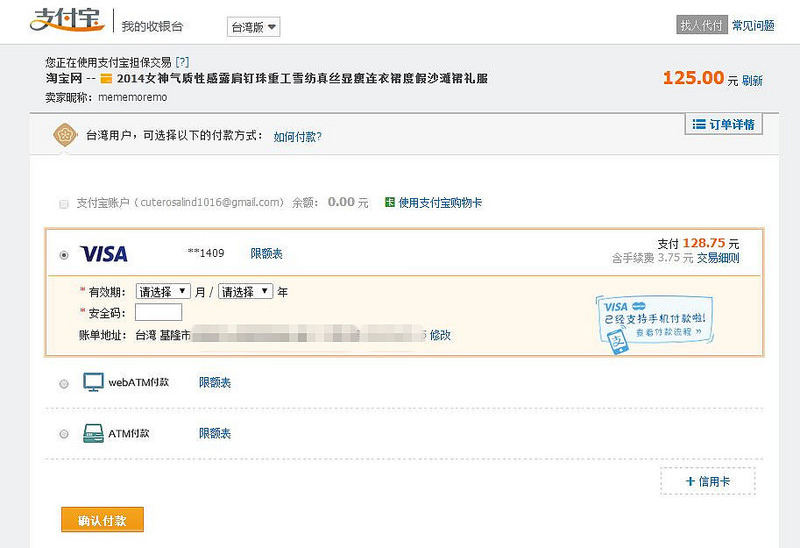Check the 支付宝账户 balance checkbox
This screenshot has height=548, width=800.
64,204
